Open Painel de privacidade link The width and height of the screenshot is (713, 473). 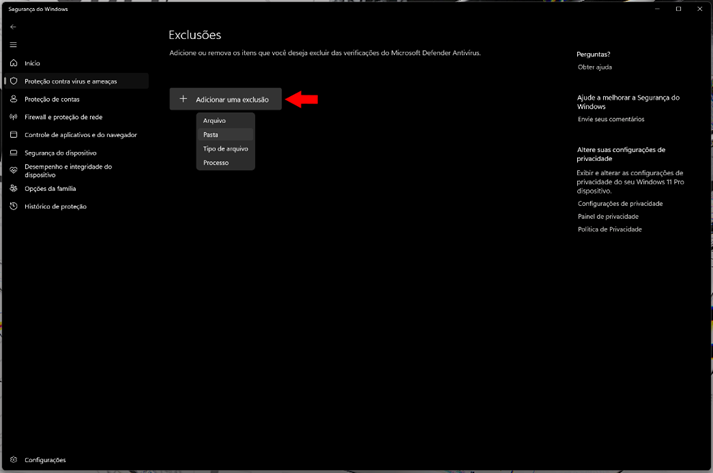608,216
